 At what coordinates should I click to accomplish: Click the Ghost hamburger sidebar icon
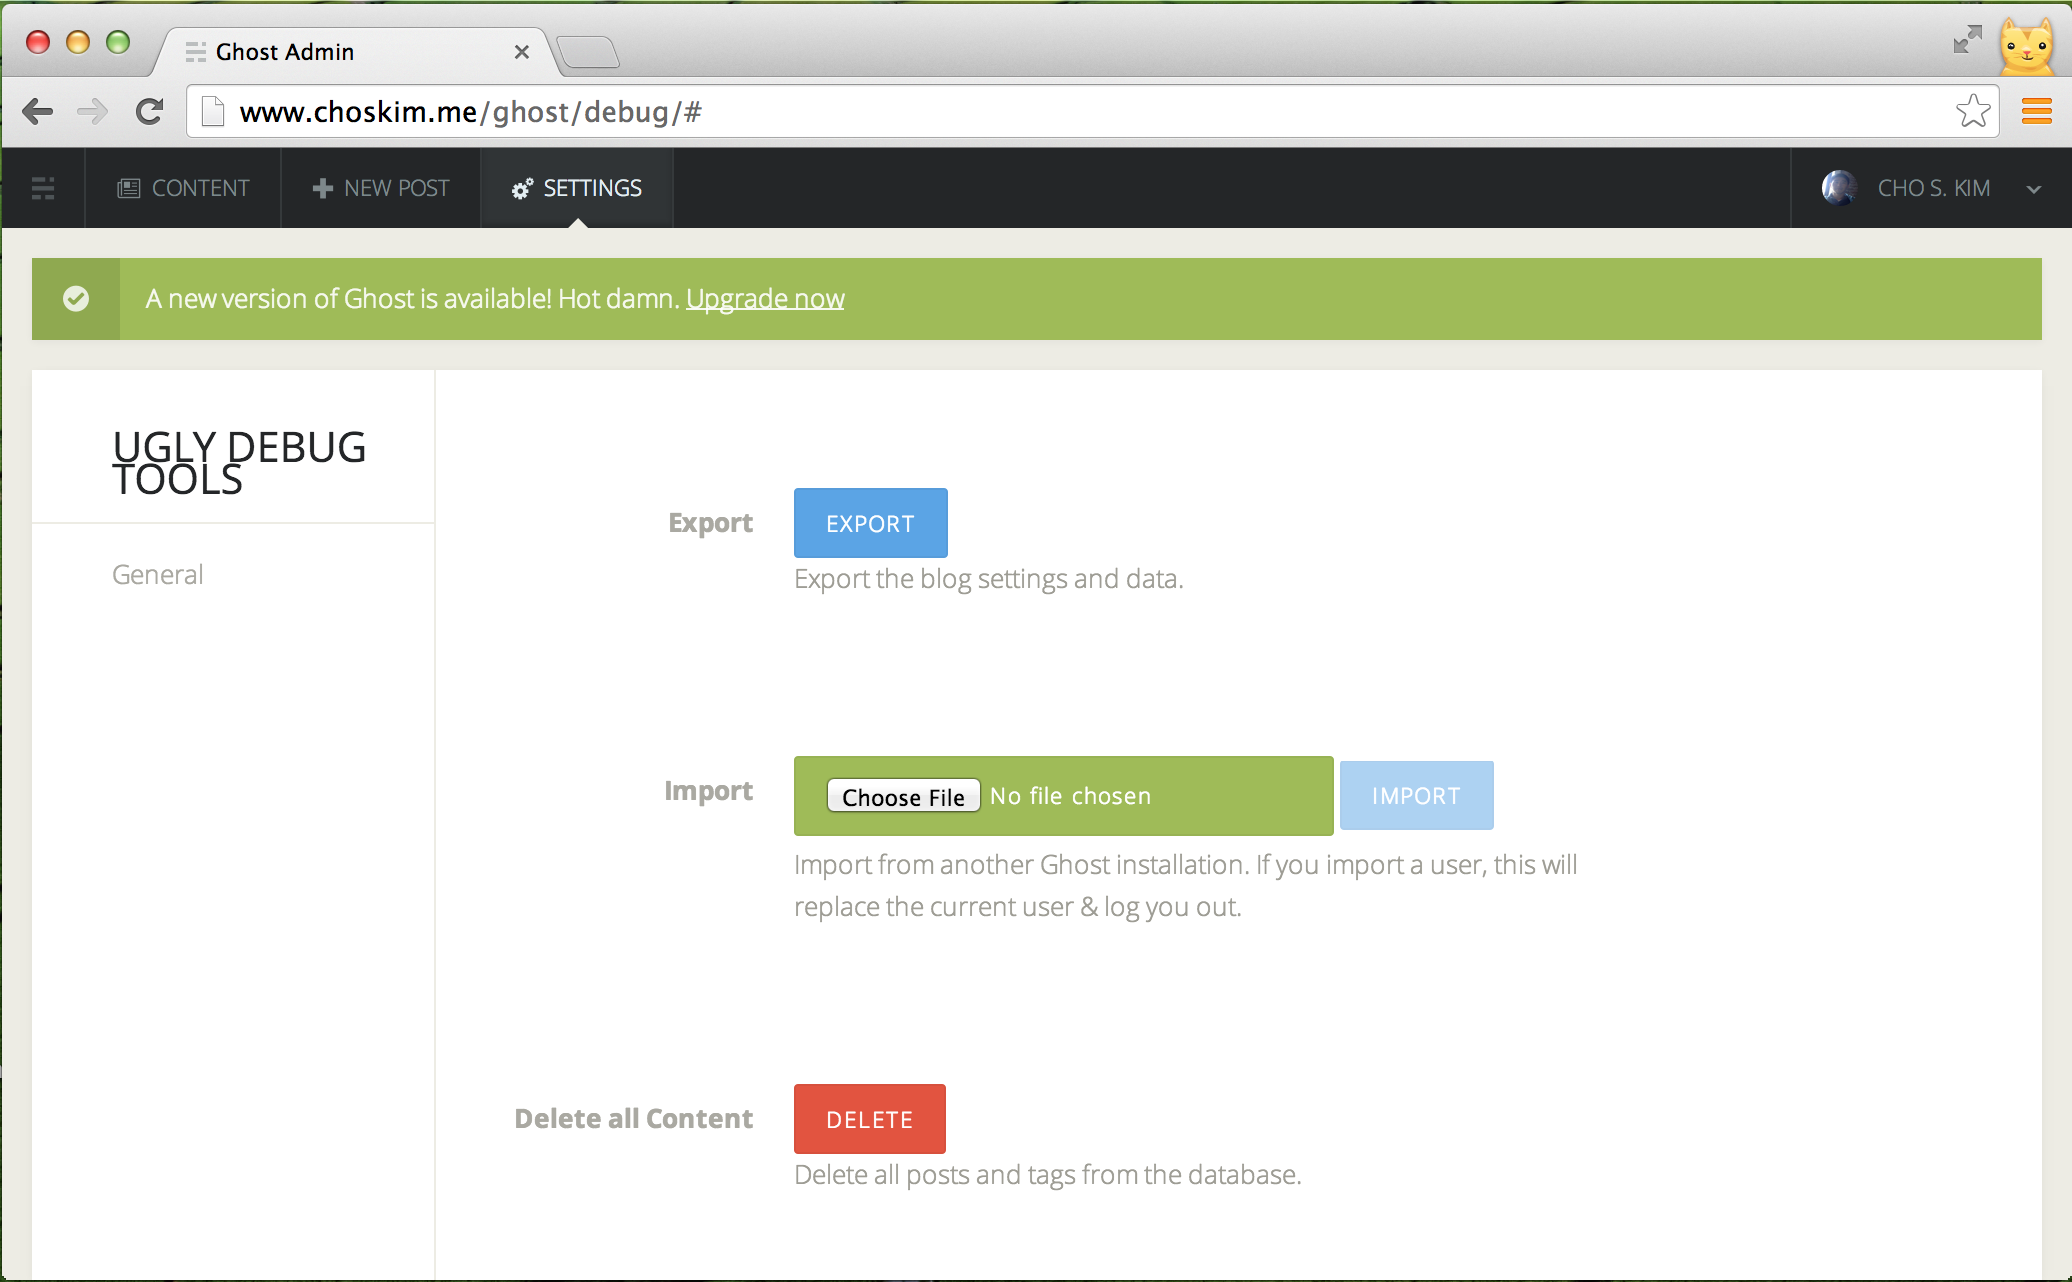pyautogui.click(x=43, y=188)
